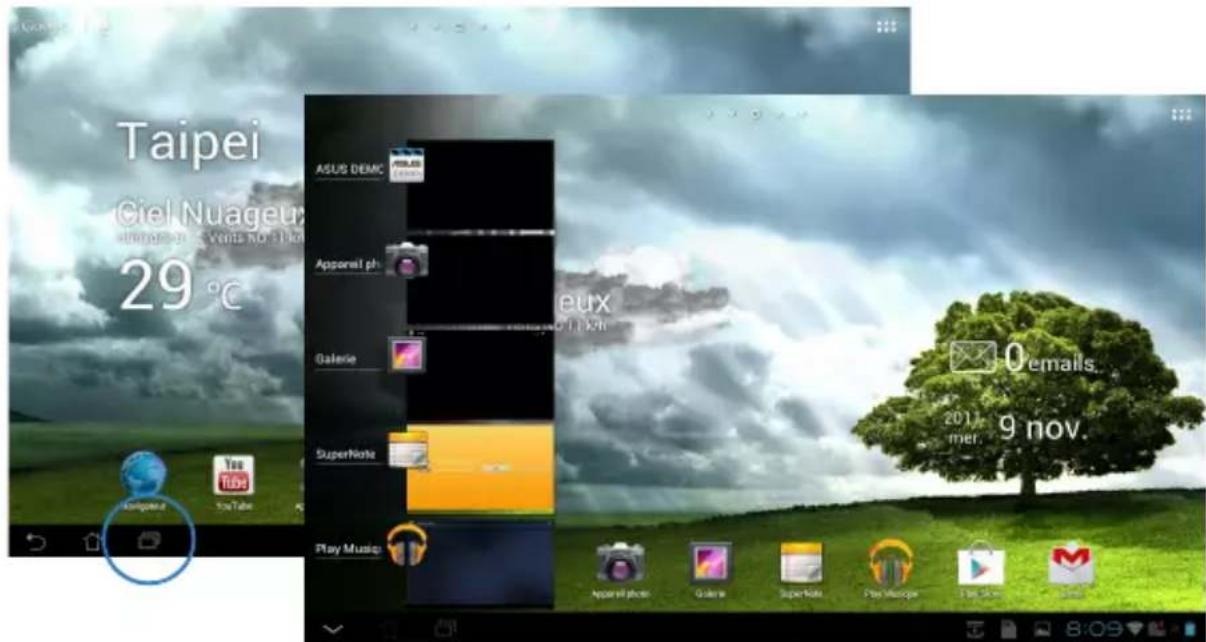Tap the home button on front screen

coord(388,628)
